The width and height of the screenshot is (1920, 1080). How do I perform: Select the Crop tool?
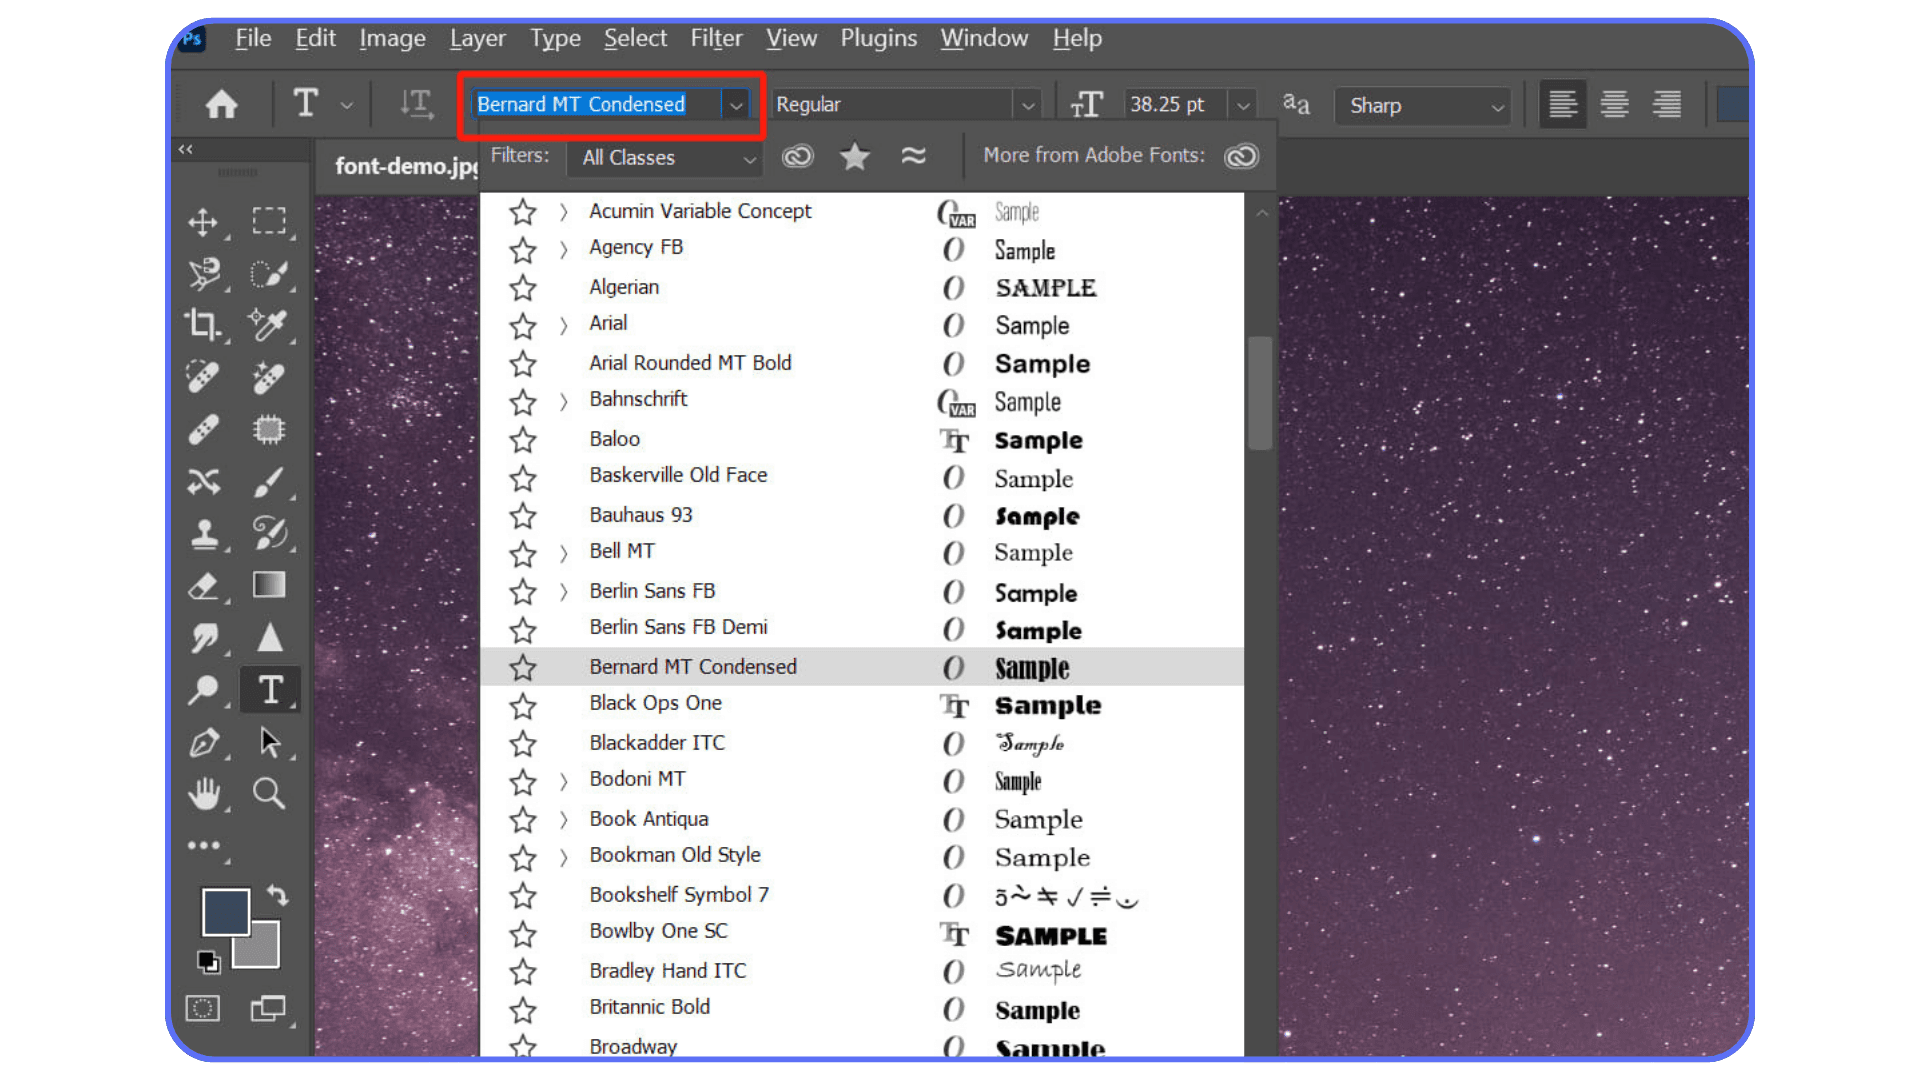[205, 325]
